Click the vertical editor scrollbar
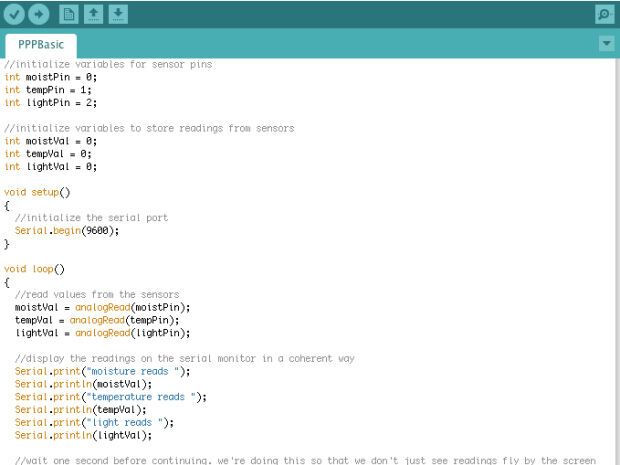This screenshot has height=465, width=620. [x=617, y=261]
